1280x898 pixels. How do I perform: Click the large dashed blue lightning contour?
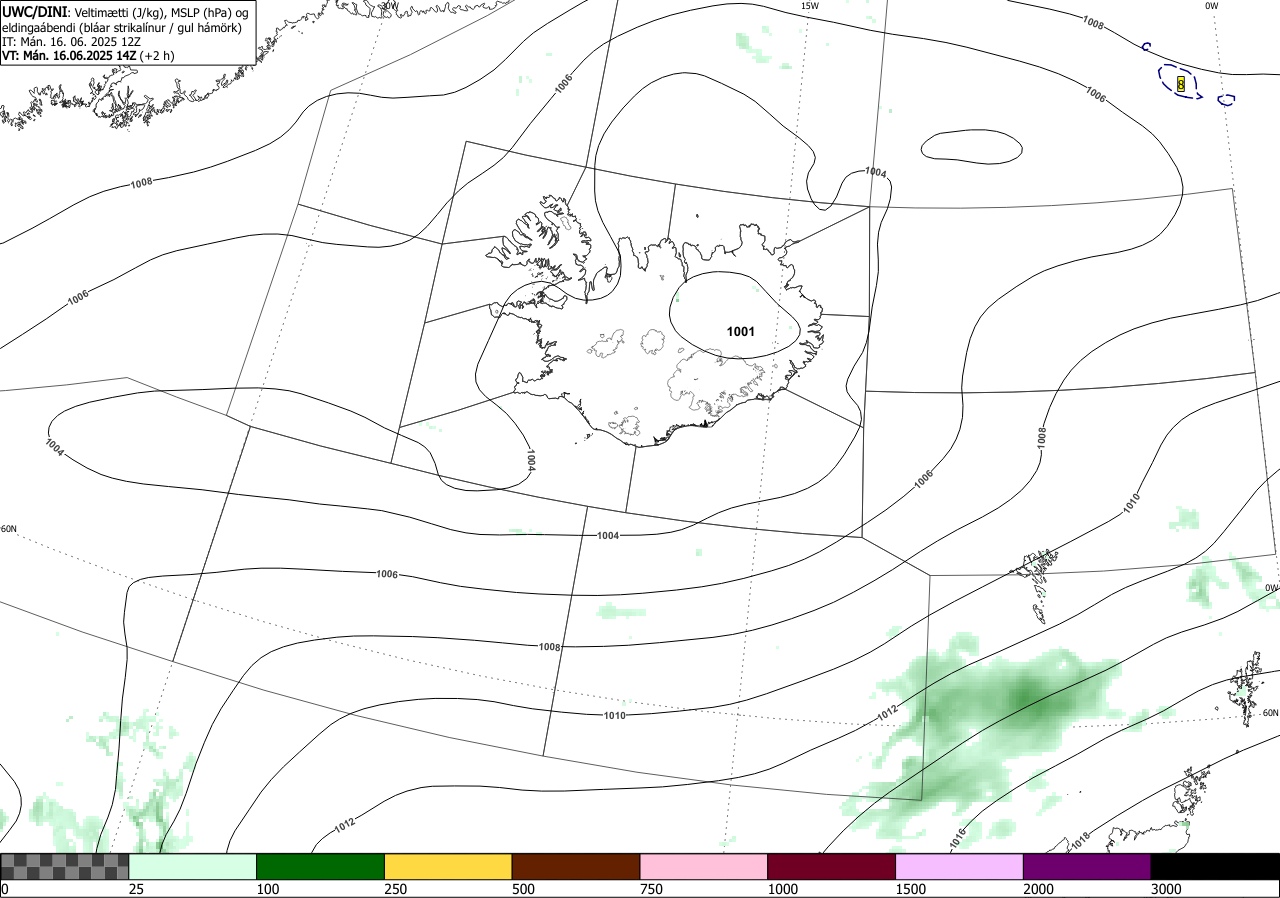tap(1180, 80)
